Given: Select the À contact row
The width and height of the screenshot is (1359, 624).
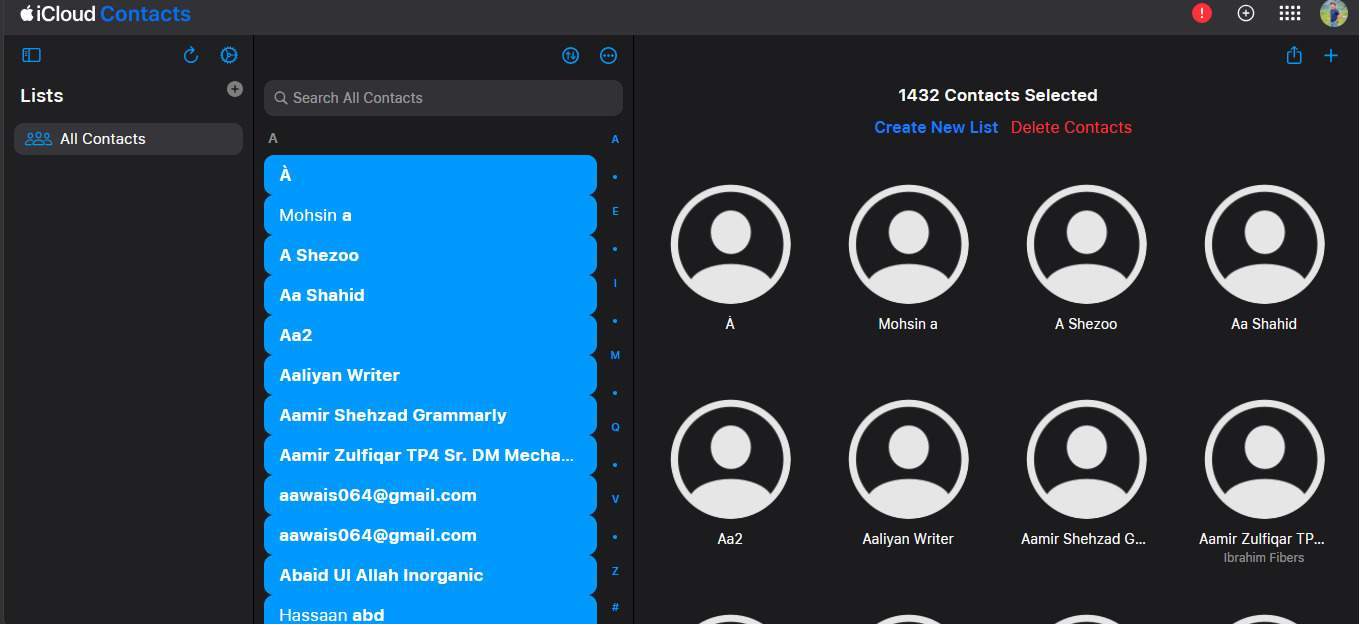Looking at the screenshot, I should coord(430,175).
